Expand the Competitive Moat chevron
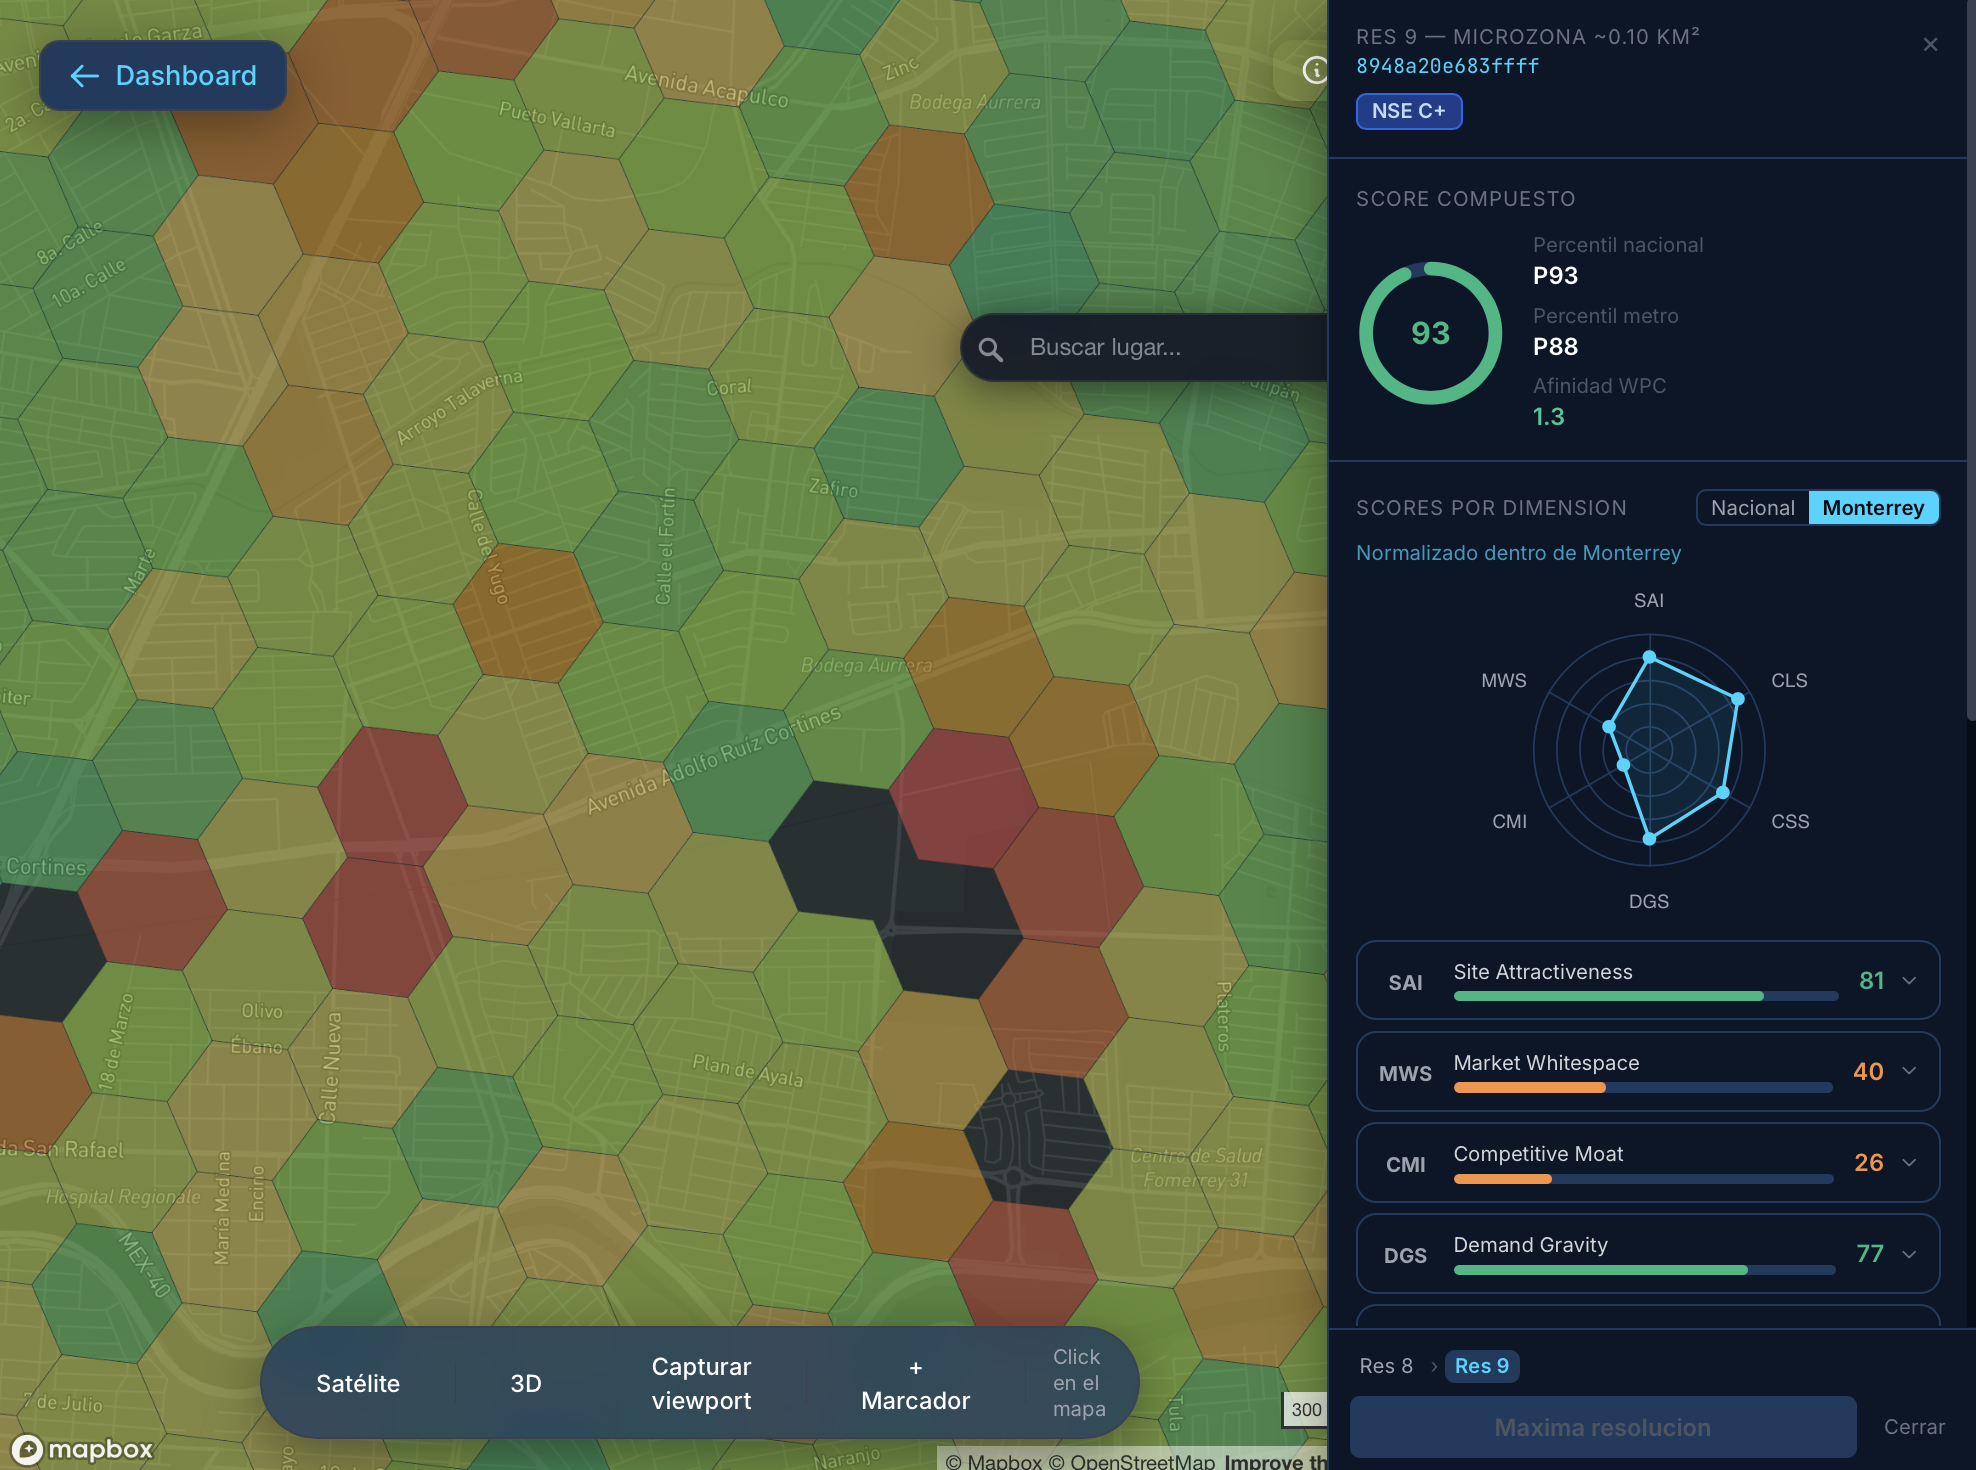 click(1909, 1163)
